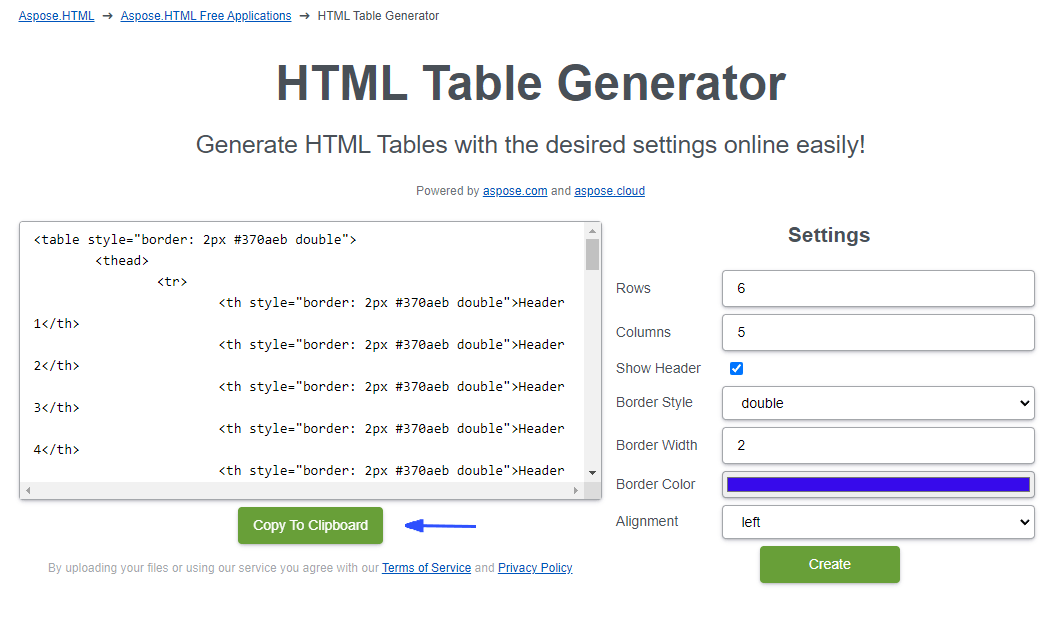
Task: Open the Aspose.HTML breadcrumb link
Action: (x=56, y=16)
